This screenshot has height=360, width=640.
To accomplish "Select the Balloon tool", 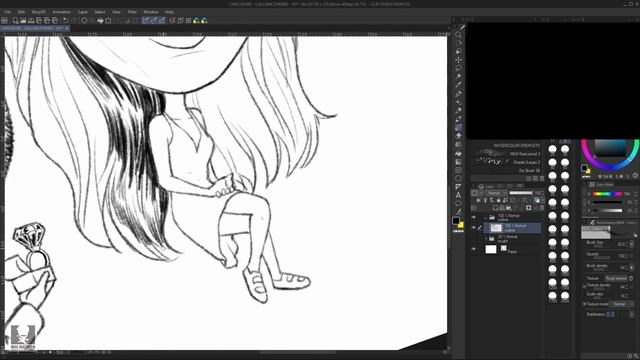I will click(x=458, y=203).
